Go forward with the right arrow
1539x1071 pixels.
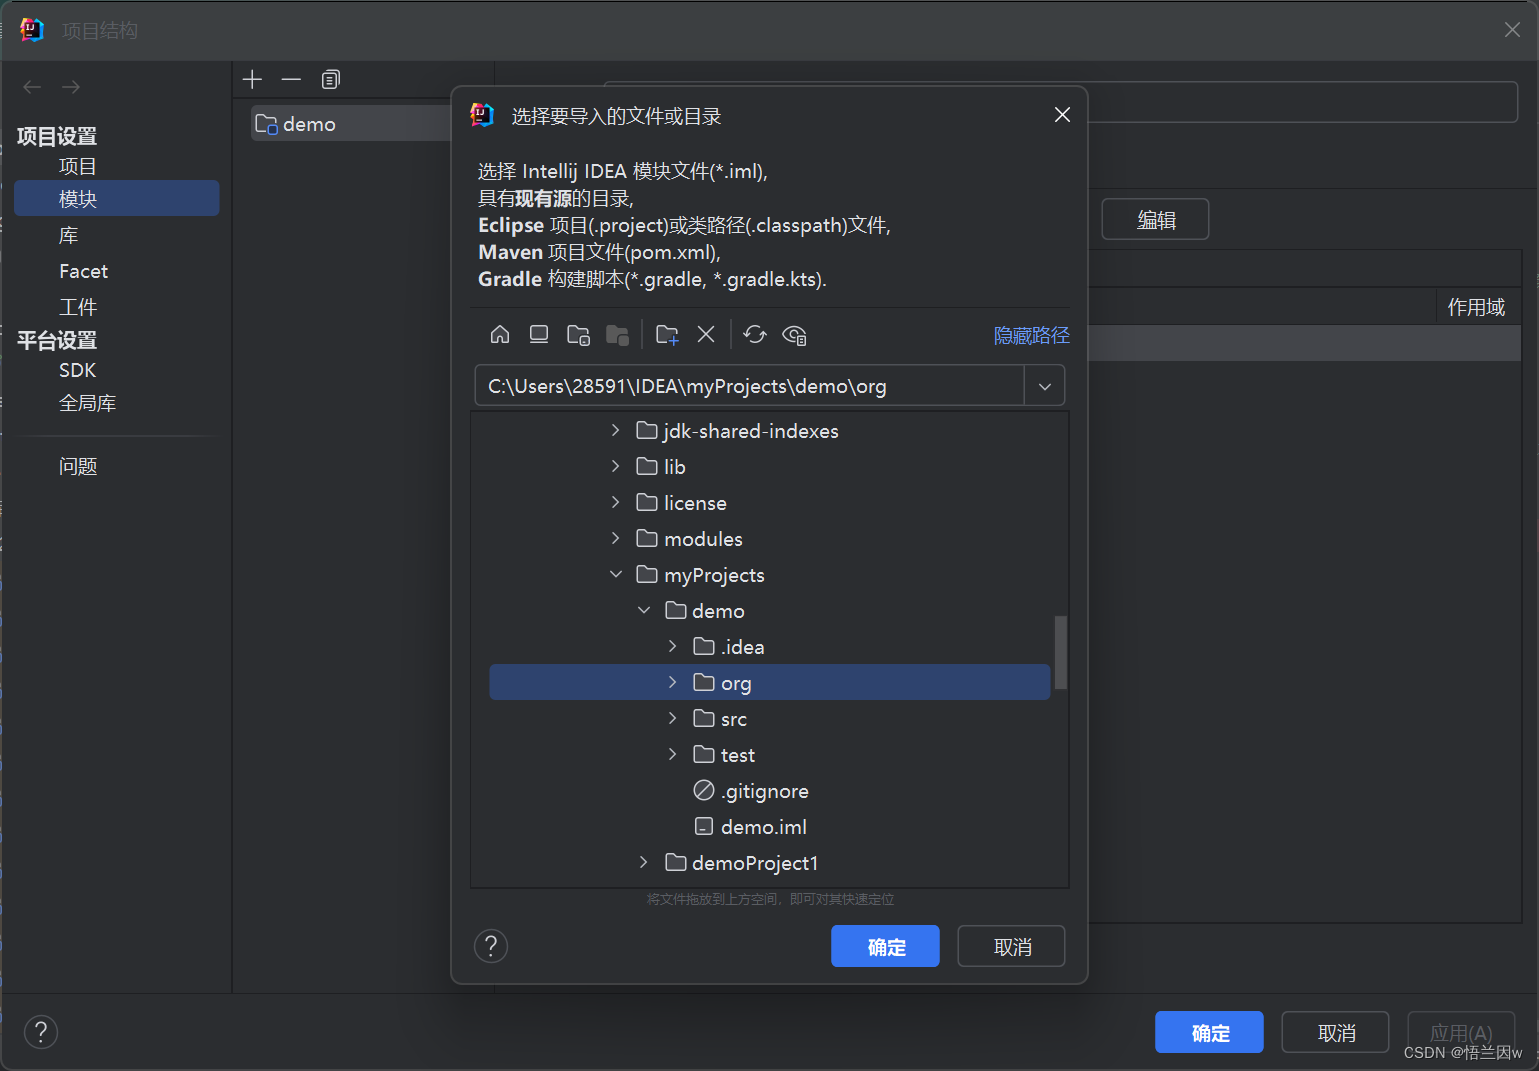point(71,87)
